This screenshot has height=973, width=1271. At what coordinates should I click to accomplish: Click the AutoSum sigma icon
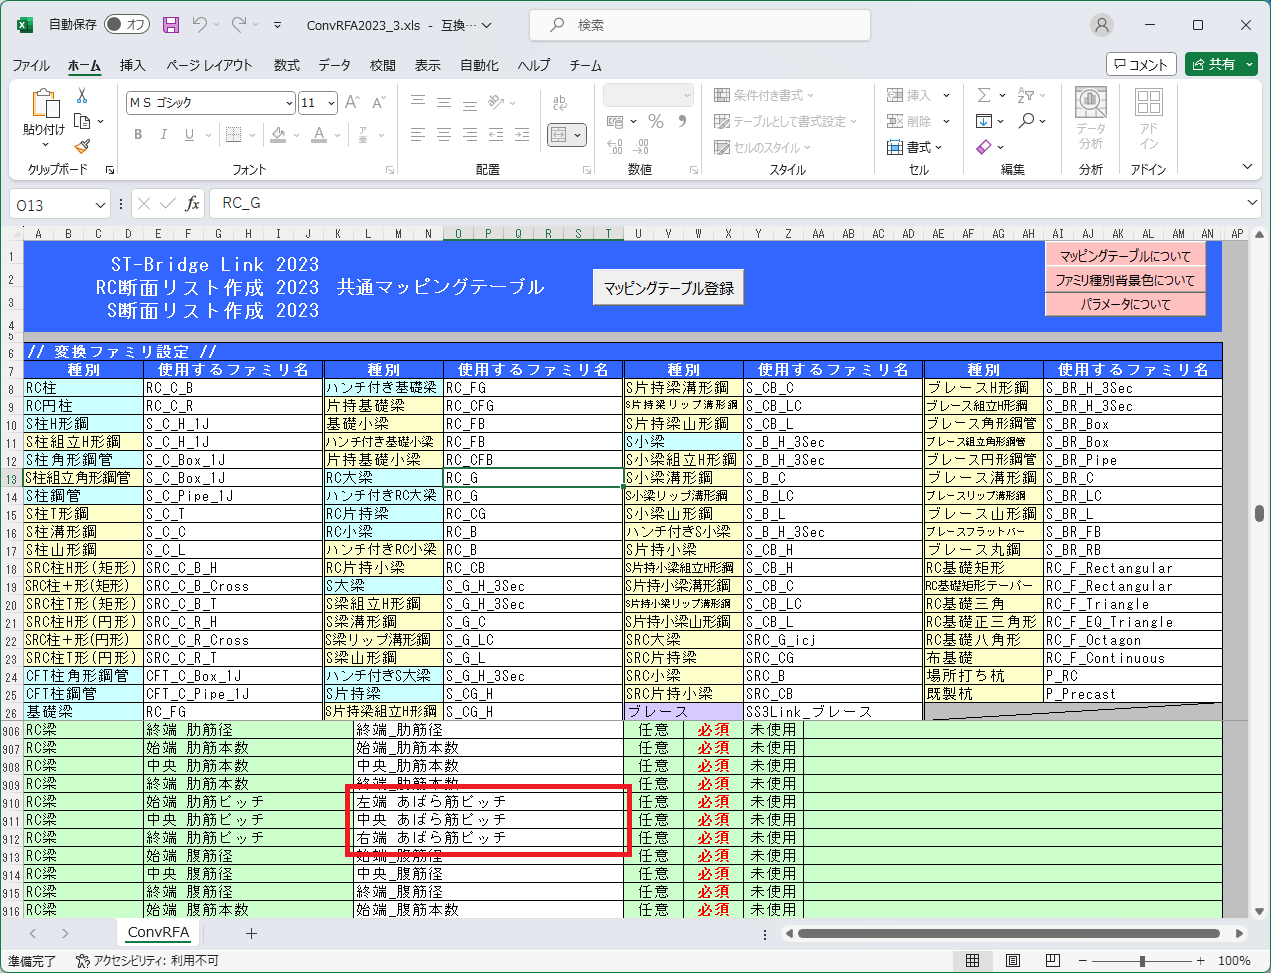click(984, 95)
